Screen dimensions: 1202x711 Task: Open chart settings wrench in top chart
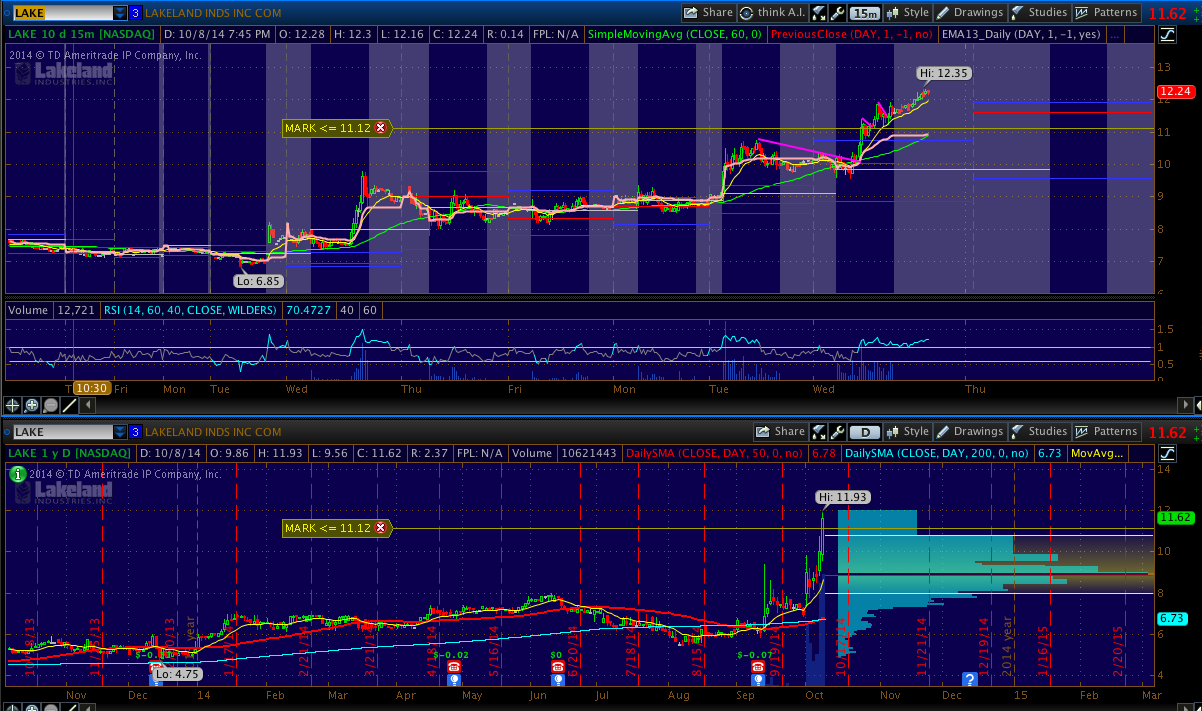pos(837,13)
